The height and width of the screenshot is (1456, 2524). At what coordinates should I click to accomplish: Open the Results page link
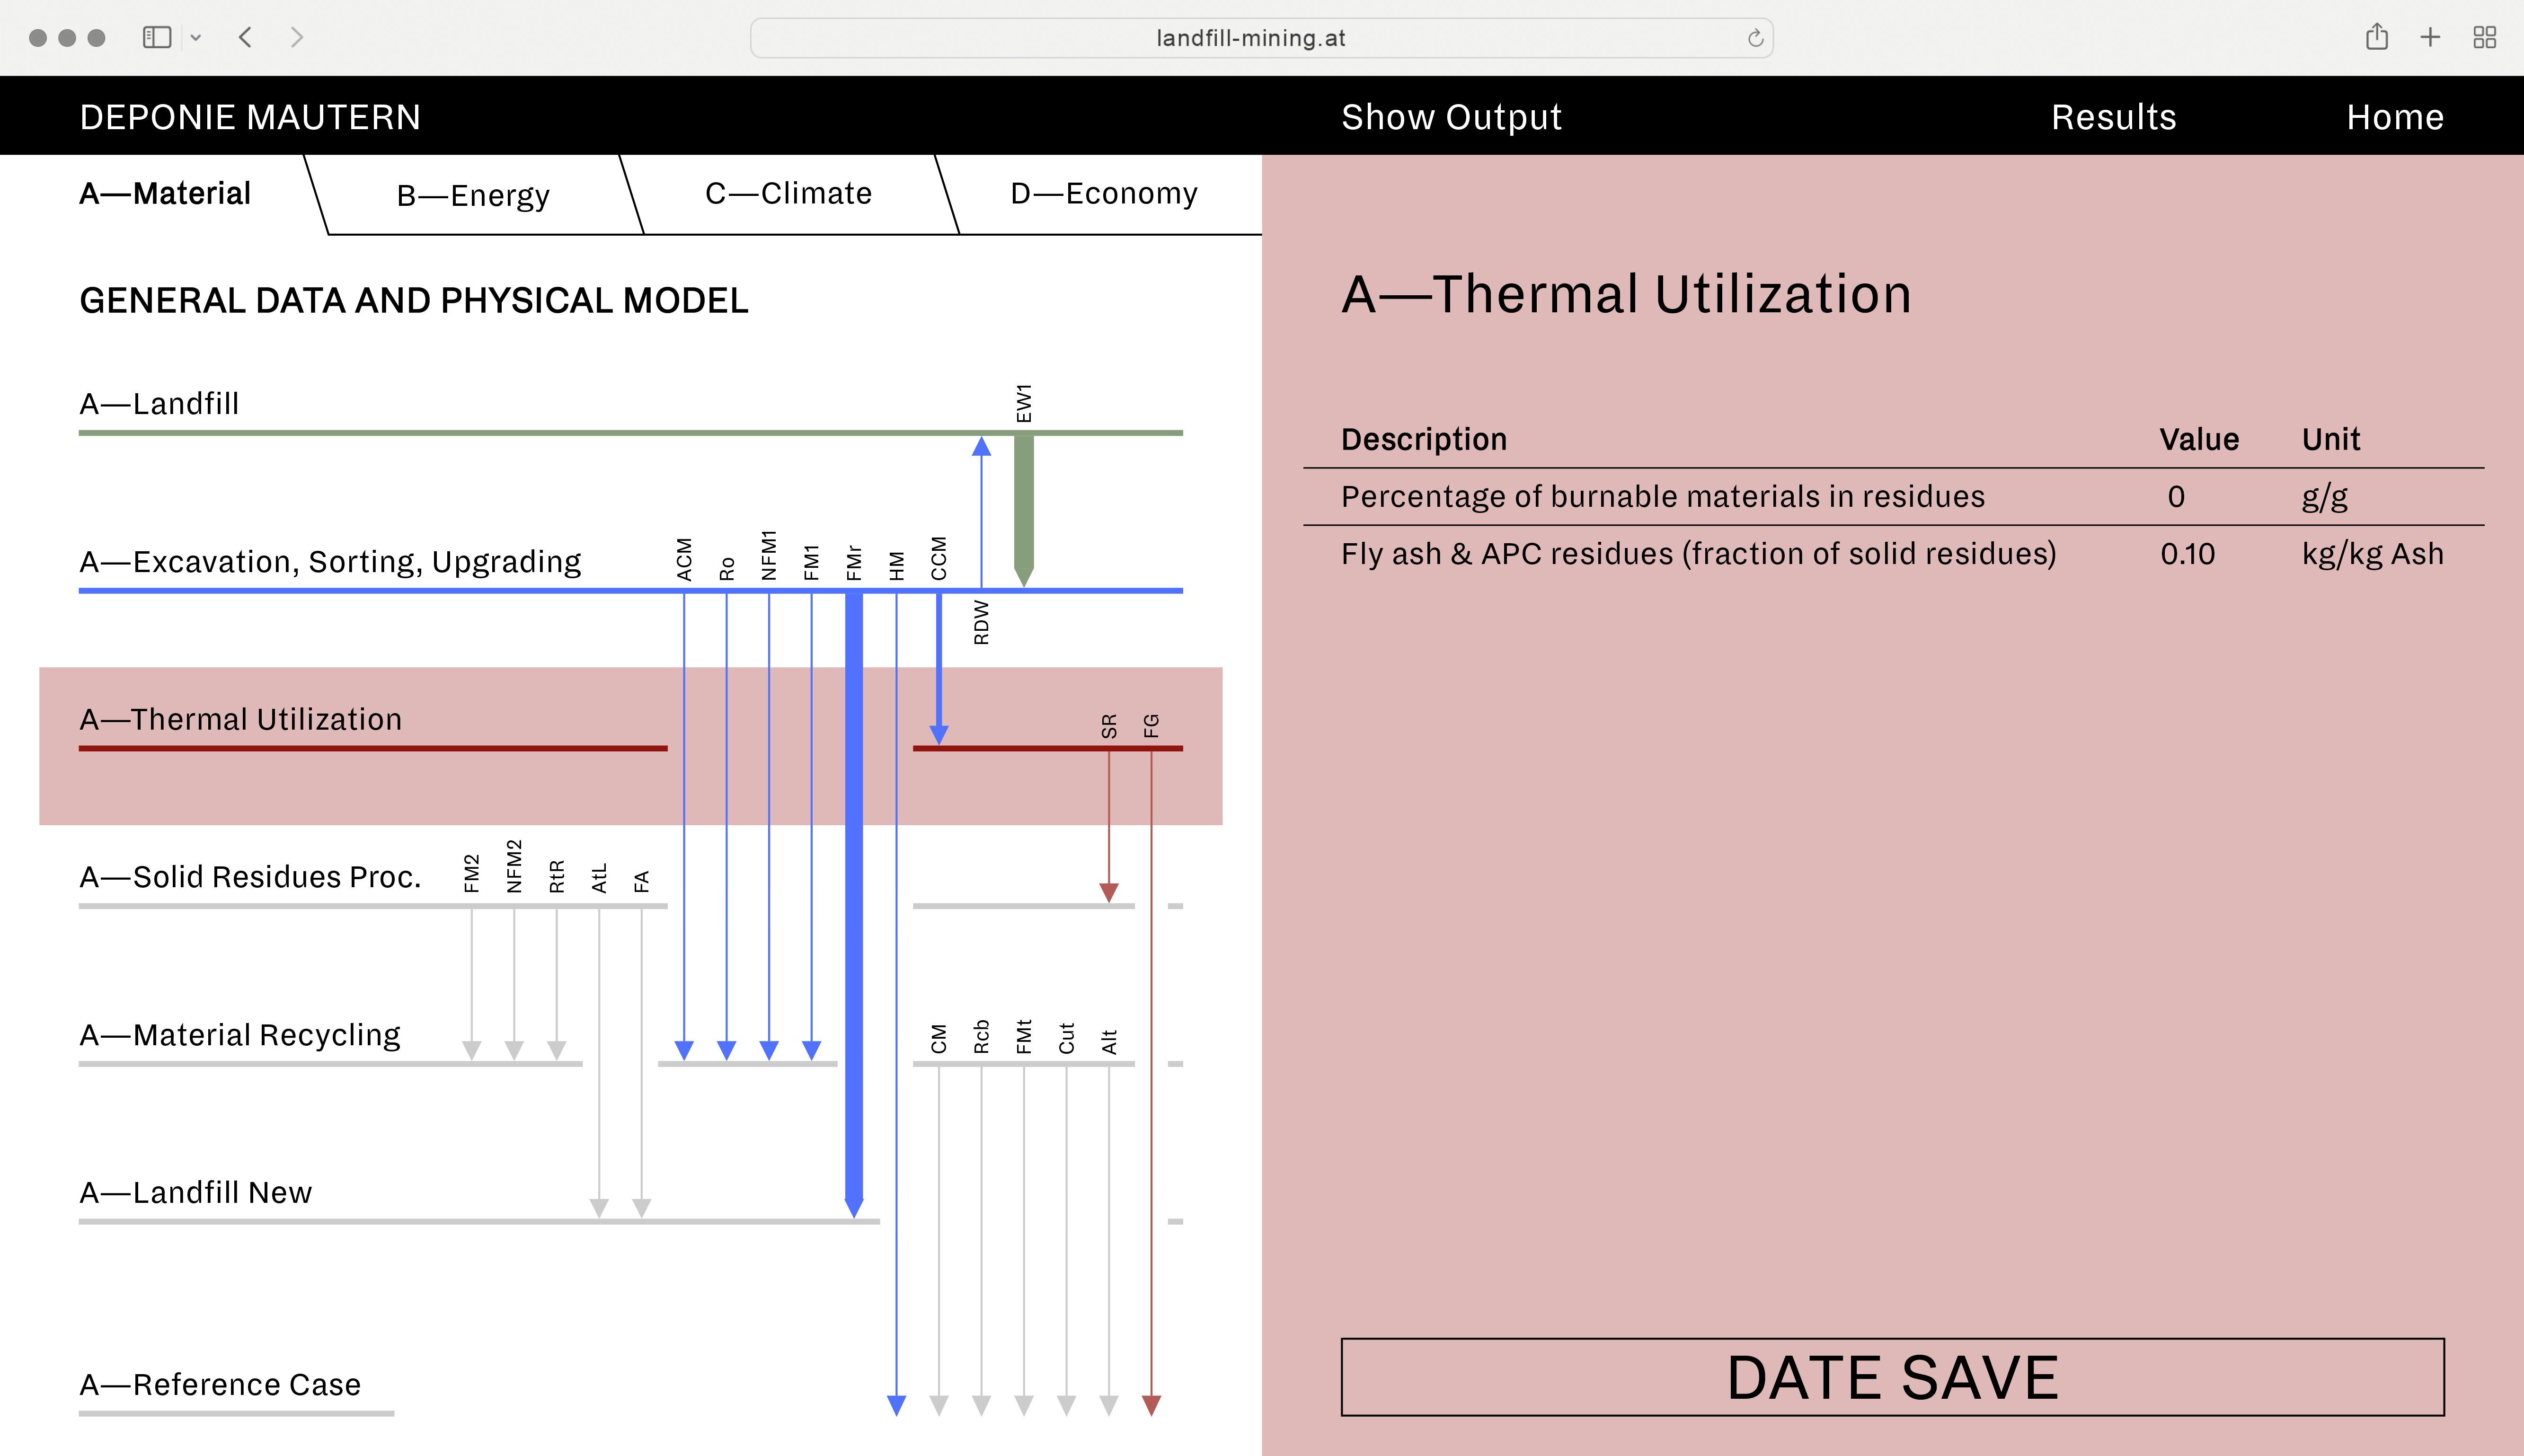pos(2114,117)
